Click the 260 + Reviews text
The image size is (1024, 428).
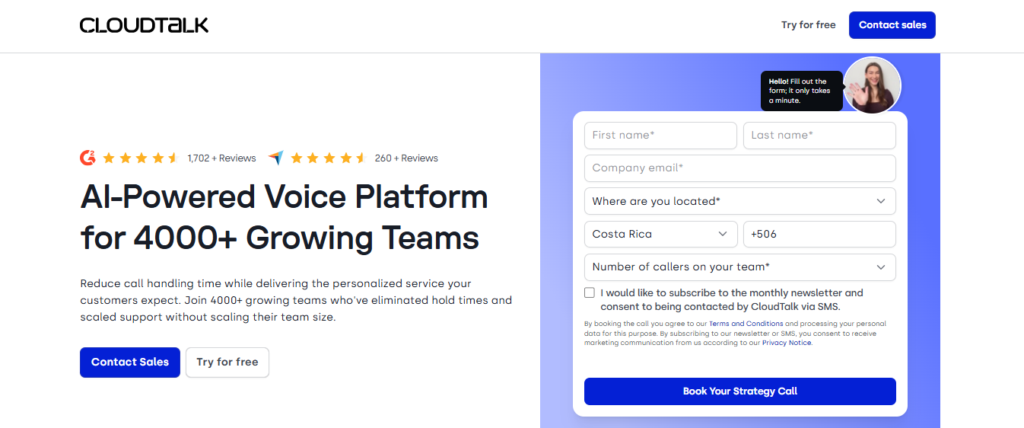406,158
